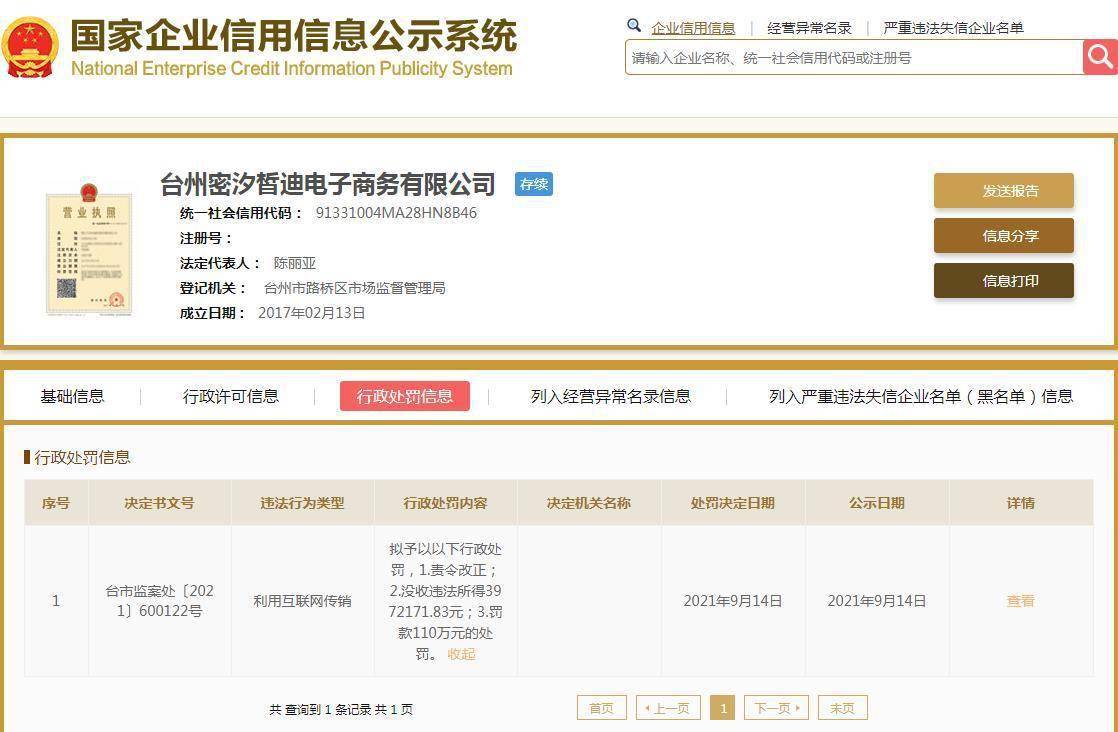Viewport: 1118px width, 732px height.
Task: Click the 严重违法失信企业名单 navigation link
Action: coord(950,27)
